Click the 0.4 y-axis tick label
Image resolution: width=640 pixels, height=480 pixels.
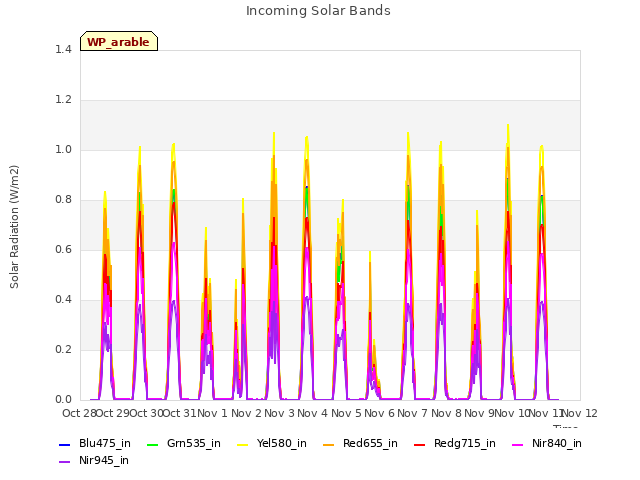[63, 300]
